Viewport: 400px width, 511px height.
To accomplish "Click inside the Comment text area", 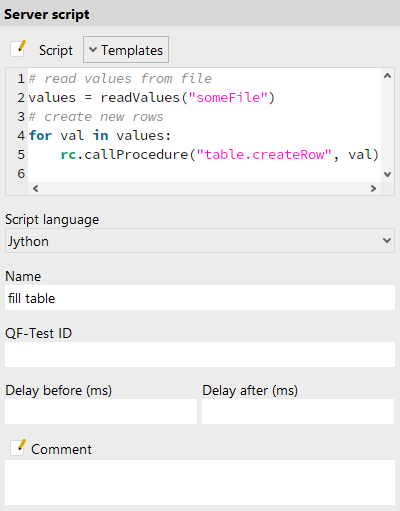I will pyautogui.click(x=200, y=483).
